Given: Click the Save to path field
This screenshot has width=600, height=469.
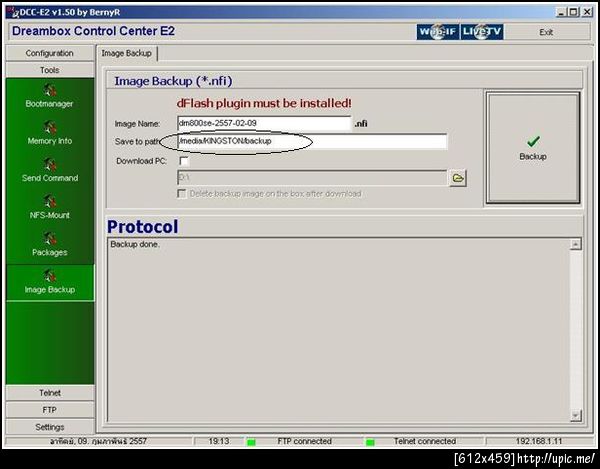Looking at the screenshot, I should click(312, 141).
